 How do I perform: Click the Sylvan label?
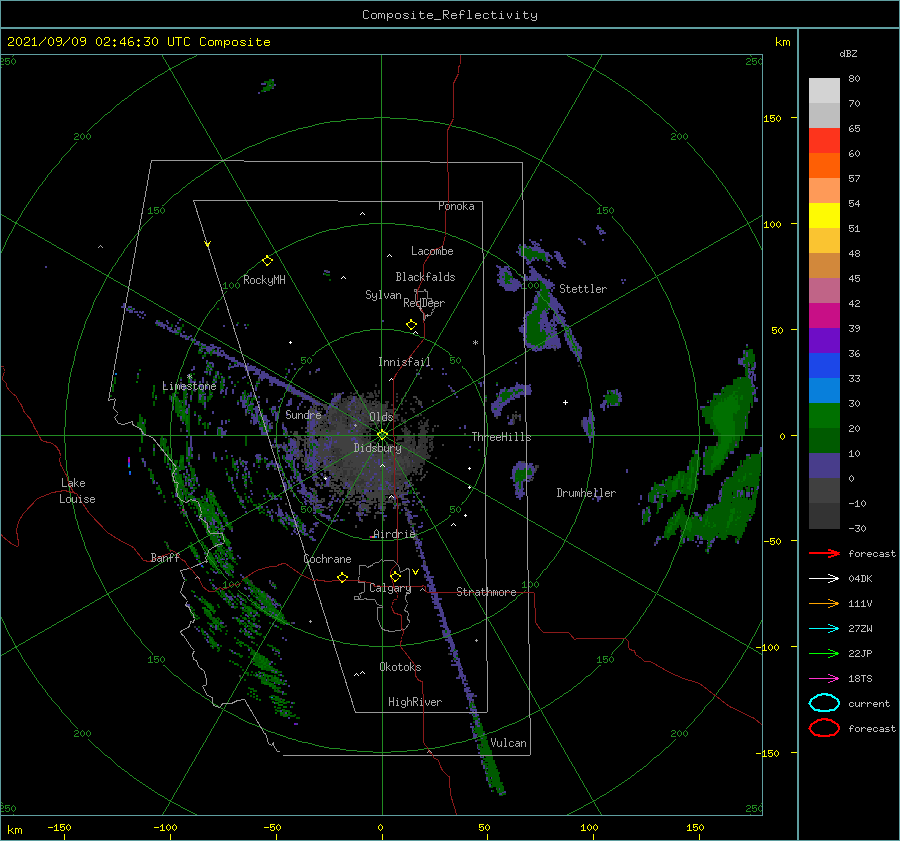click(x=383, y=295)
